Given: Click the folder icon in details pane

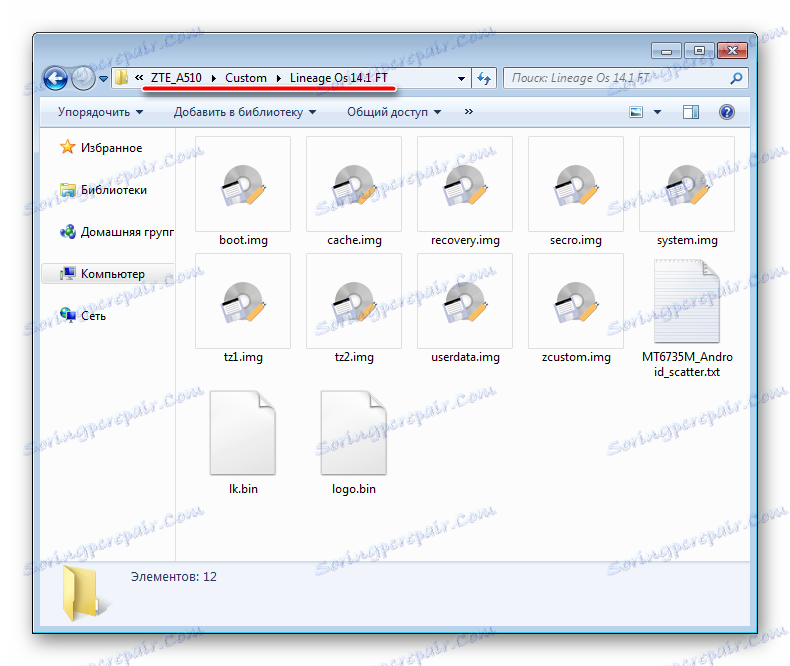Looking at the screenshot, I should [83, 593].
